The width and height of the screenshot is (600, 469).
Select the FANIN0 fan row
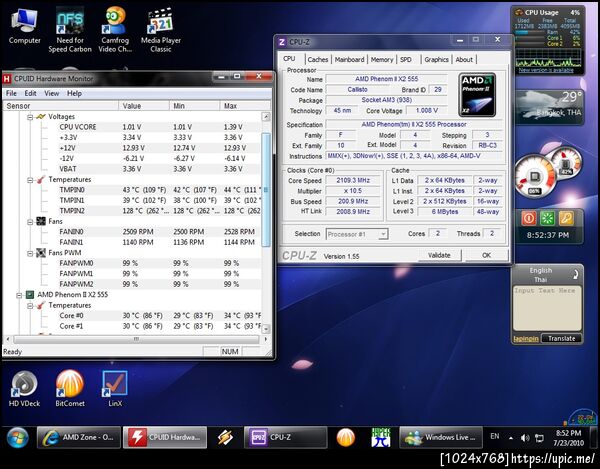coord(132,232)
